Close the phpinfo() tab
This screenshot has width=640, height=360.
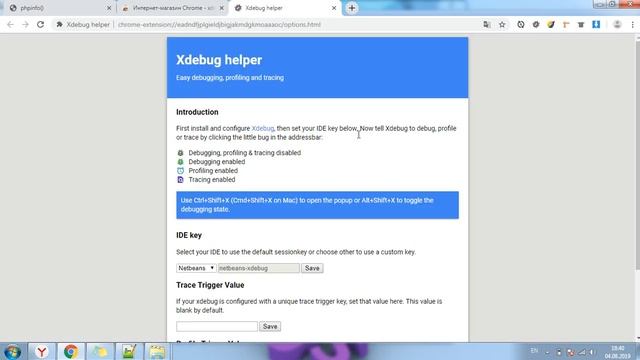pos(109,8)
